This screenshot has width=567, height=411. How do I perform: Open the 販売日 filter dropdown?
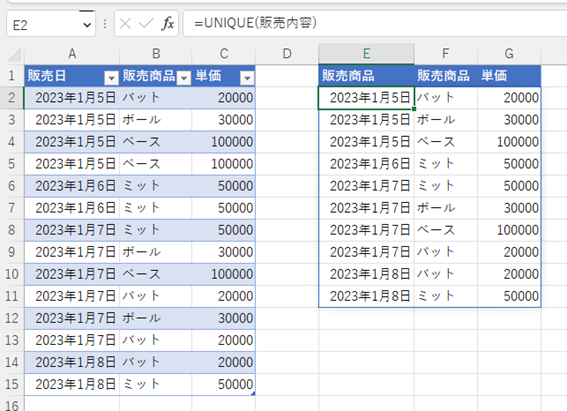(x=111, y=77)
